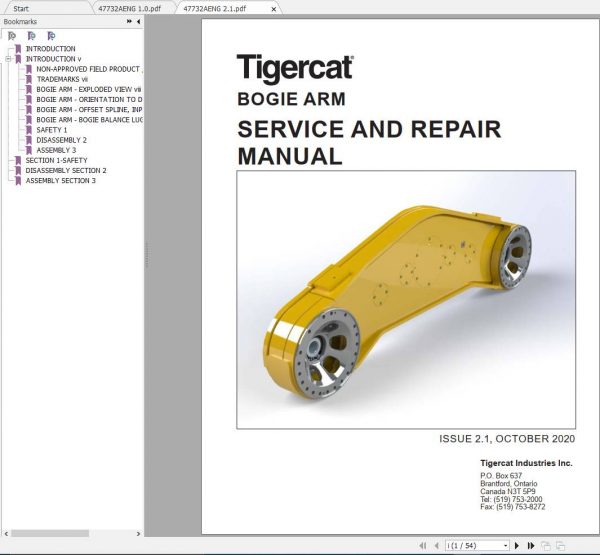Click the bookmark icon beside SAFETY 1
600x555 pixels.
29,130
